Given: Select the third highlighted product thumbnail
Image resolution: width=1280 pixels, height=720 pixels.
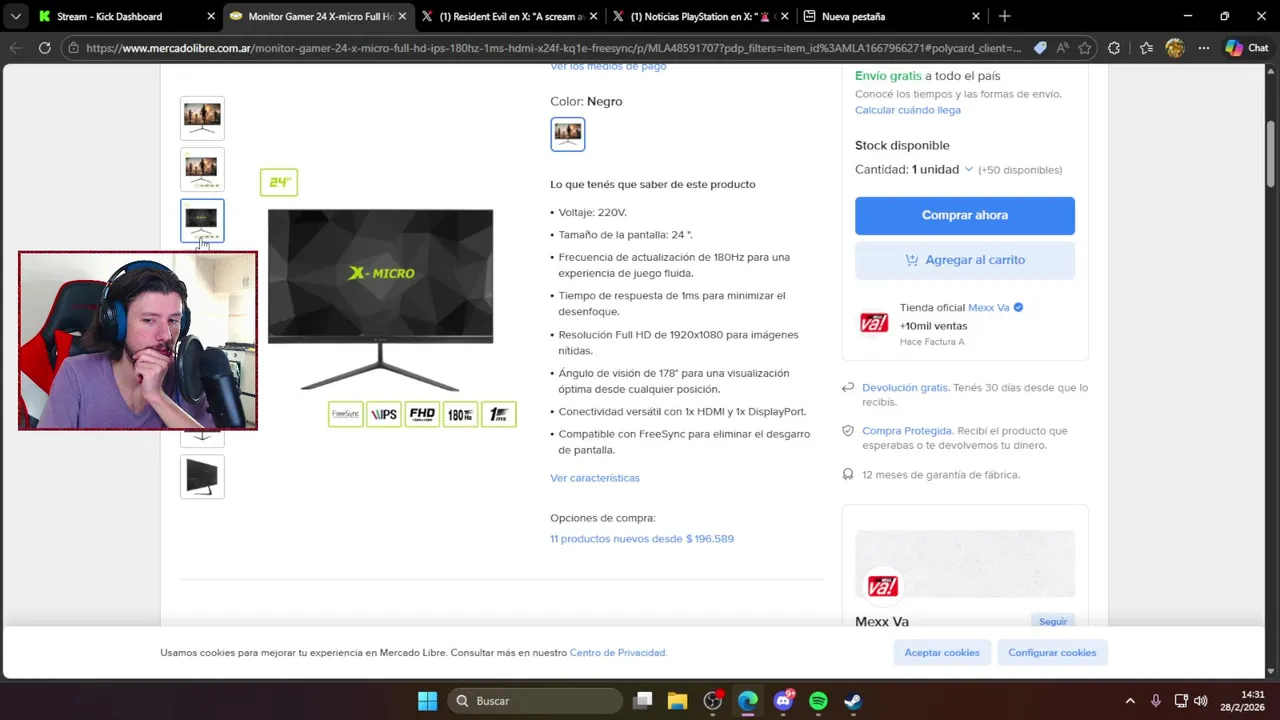Looking at the screenshot, I should [x=202, y=220].
